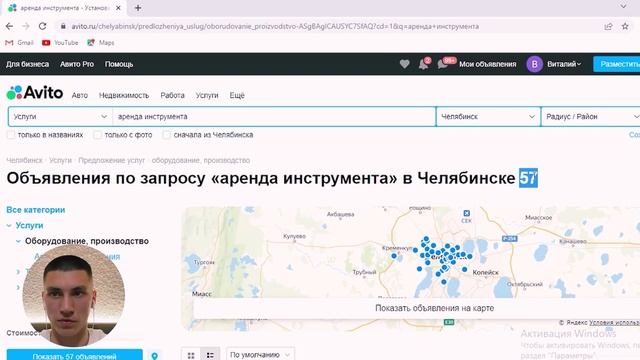The width and height of the screenshot is (640, 360).
Task: Click 'оборудование, производство' breadcrumb
Action: [x=201, y=160]
